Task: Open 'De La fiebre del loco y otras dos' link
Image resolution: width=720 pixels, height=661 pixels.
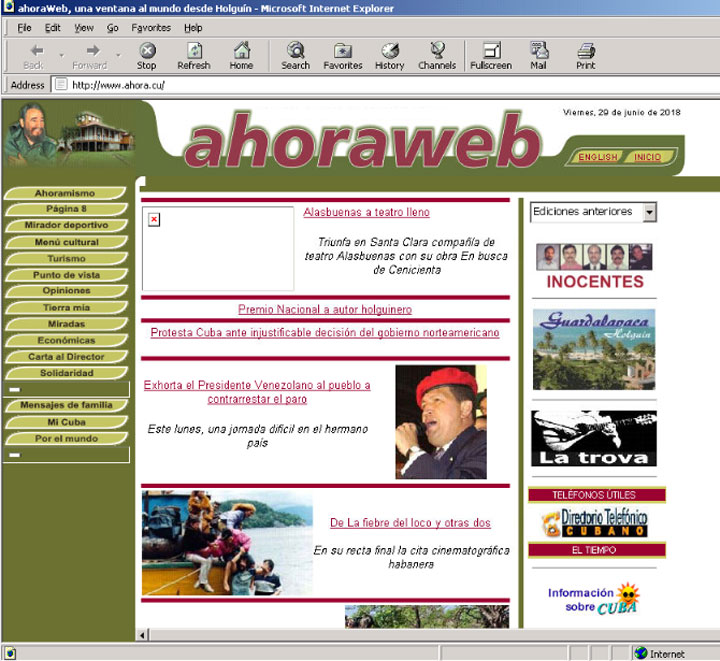Action: click(410, 522)
